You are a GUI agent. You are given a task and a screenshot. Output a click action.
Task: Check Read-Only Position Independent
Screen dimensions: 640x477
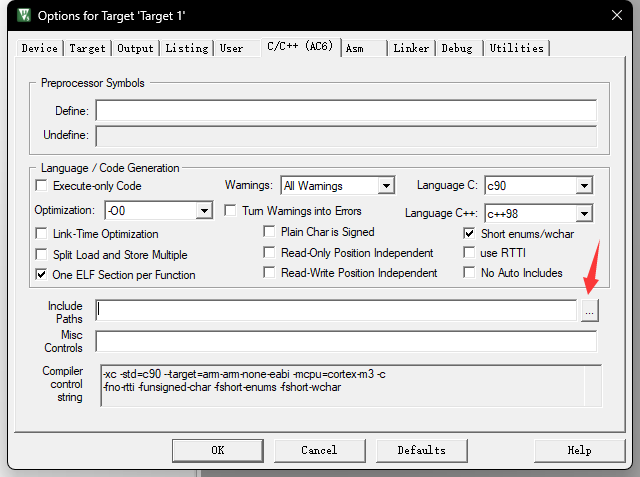coord(269,252)
